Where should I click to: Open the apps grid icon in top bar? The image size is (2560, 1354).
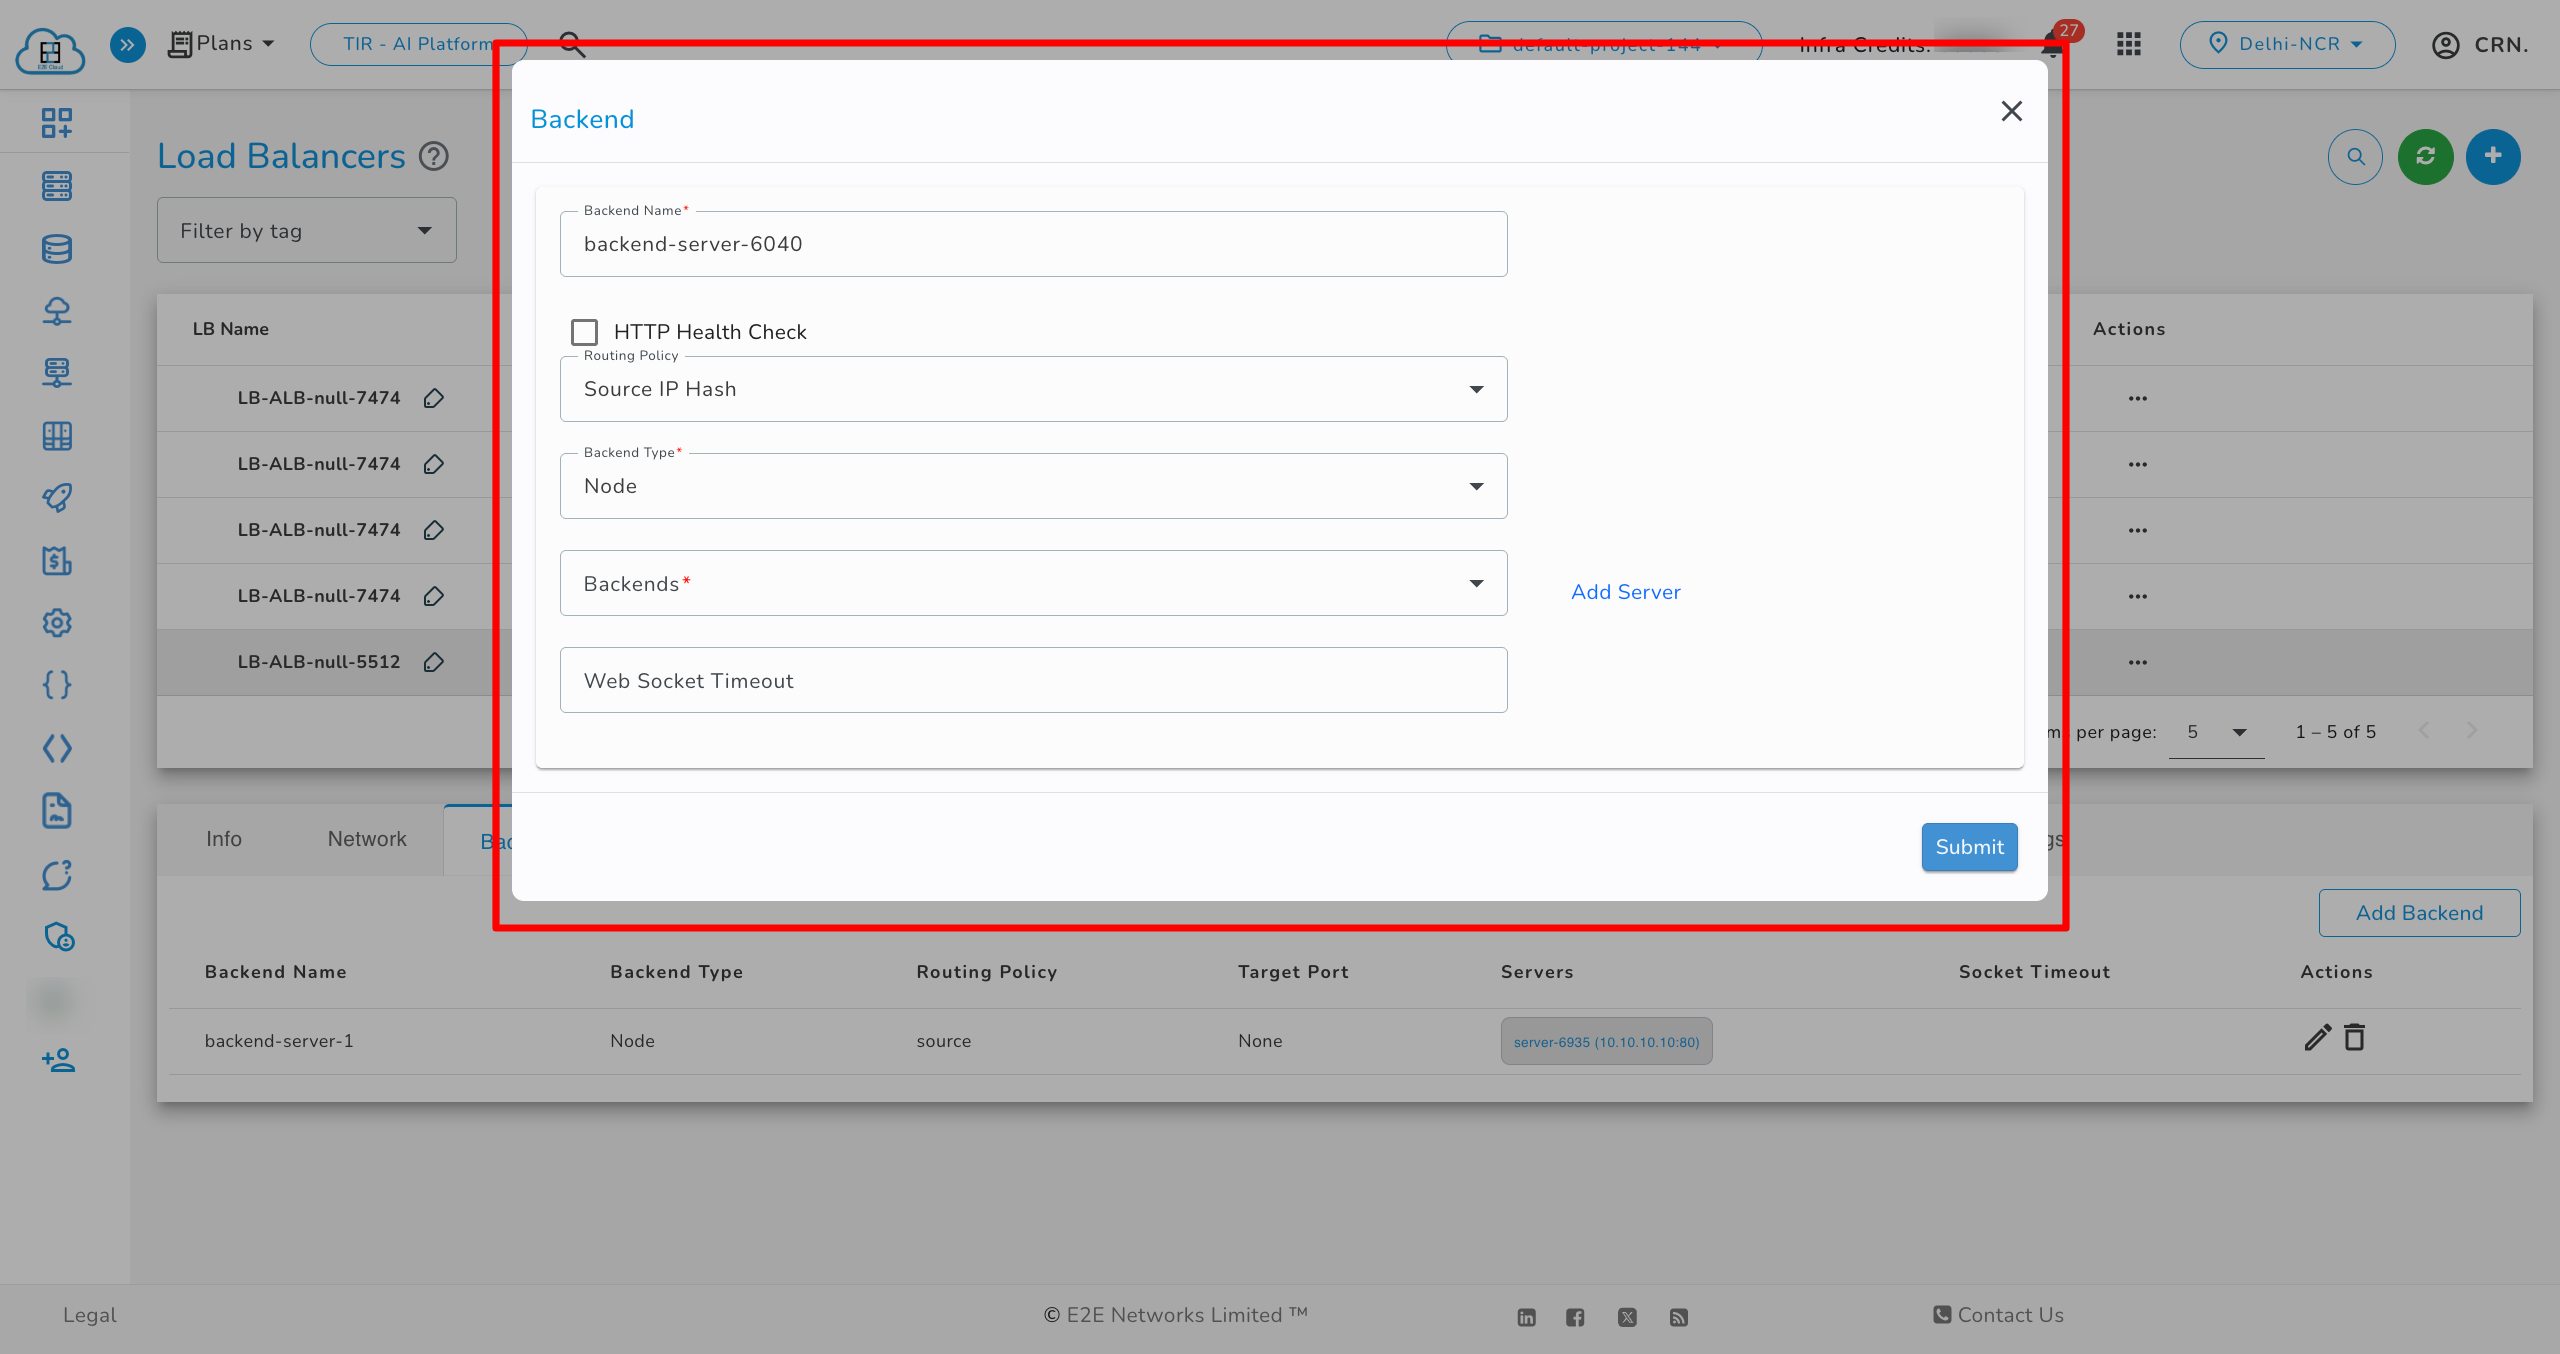(2129, 44)
